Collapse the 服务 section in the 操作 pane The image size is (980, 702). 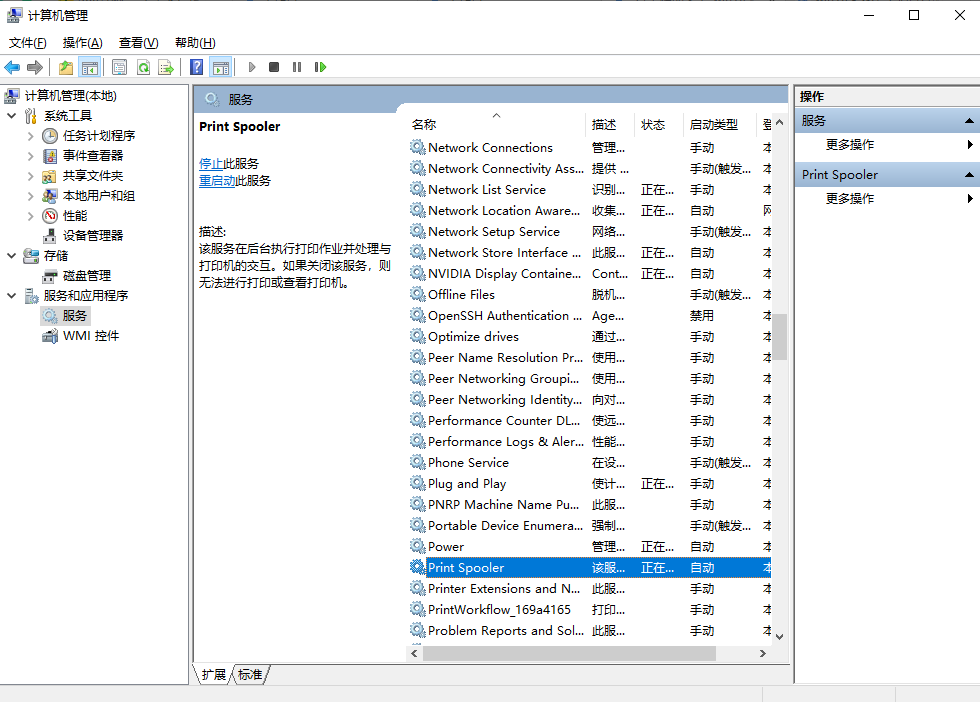pyautogui.click(x=968, y=122)
